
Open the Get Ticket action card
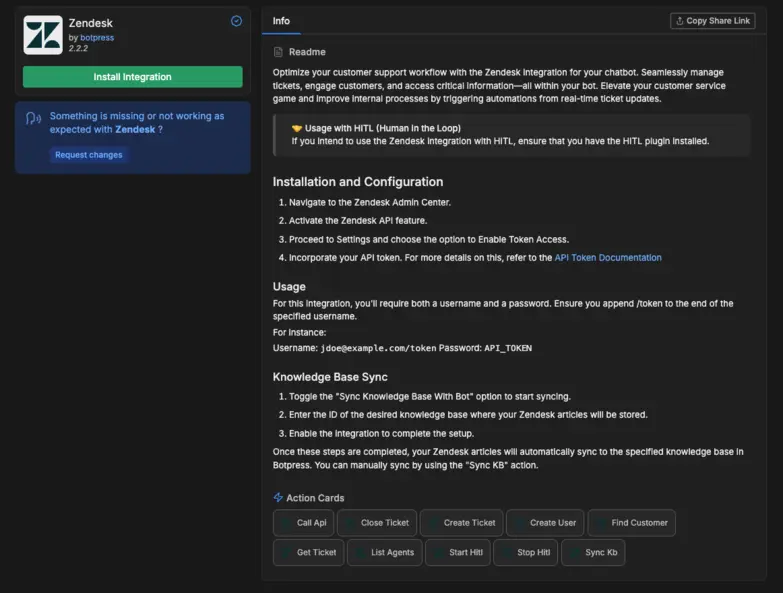click(309, 552)
